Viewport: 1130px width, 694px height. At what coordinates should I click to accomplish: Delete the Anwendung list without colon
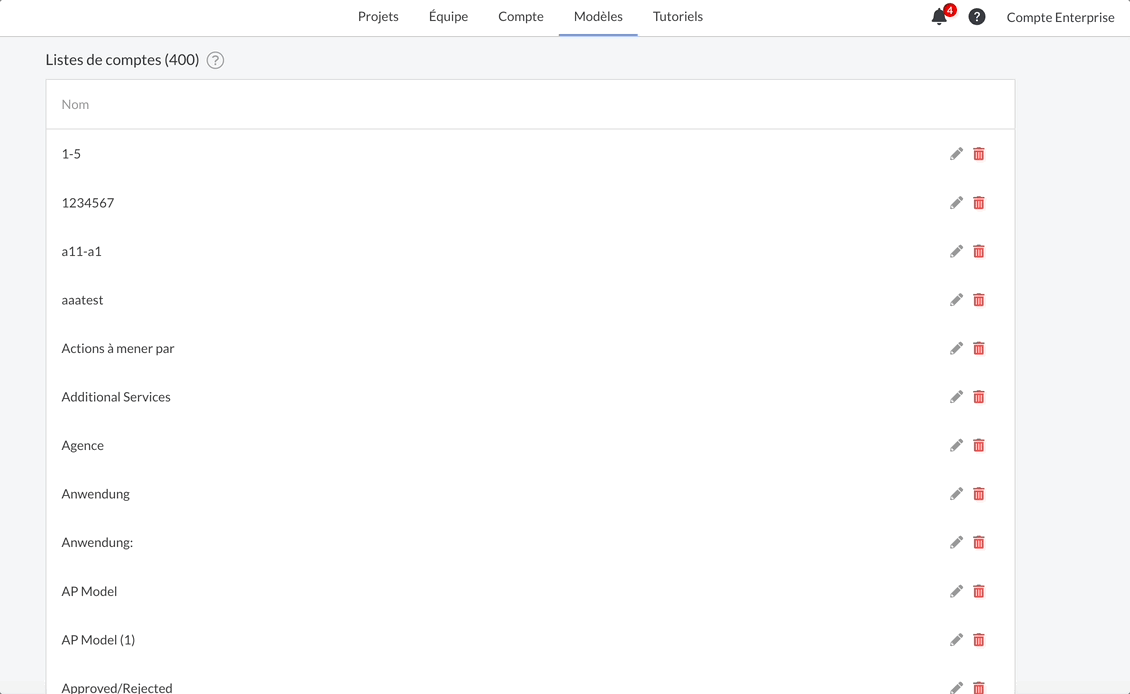tap(979, 494)
